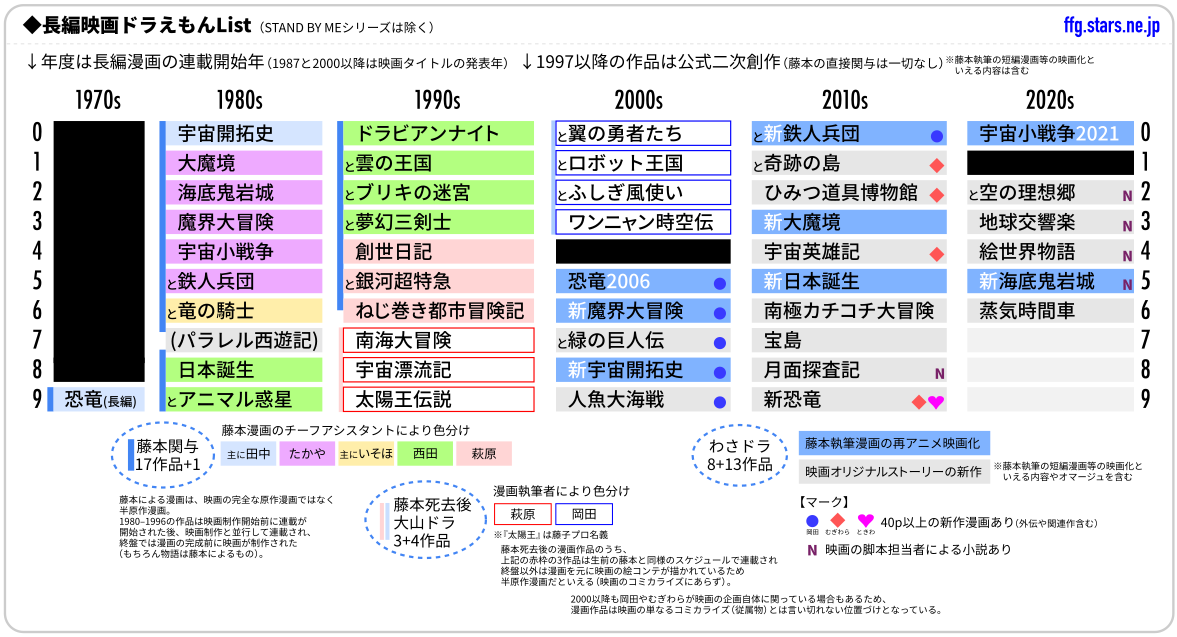
Task: Click the 映画オリジナルストーリーの新作 gray legend box
Action: [x=893, y=472]
